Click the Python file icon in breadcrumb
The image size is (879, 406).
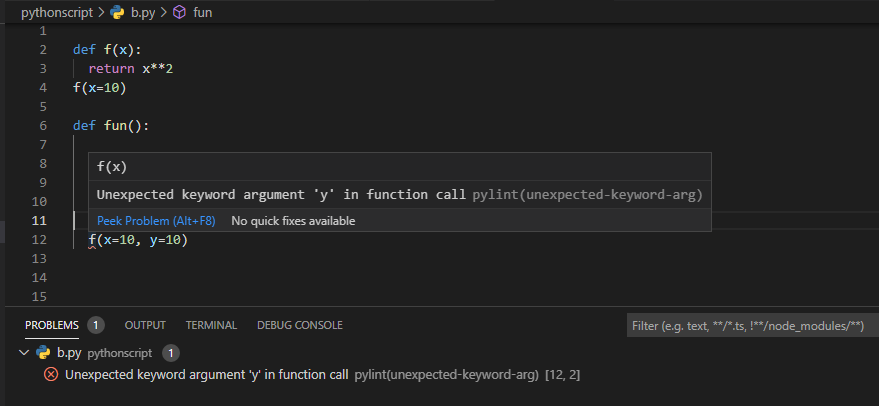(120, 13)
